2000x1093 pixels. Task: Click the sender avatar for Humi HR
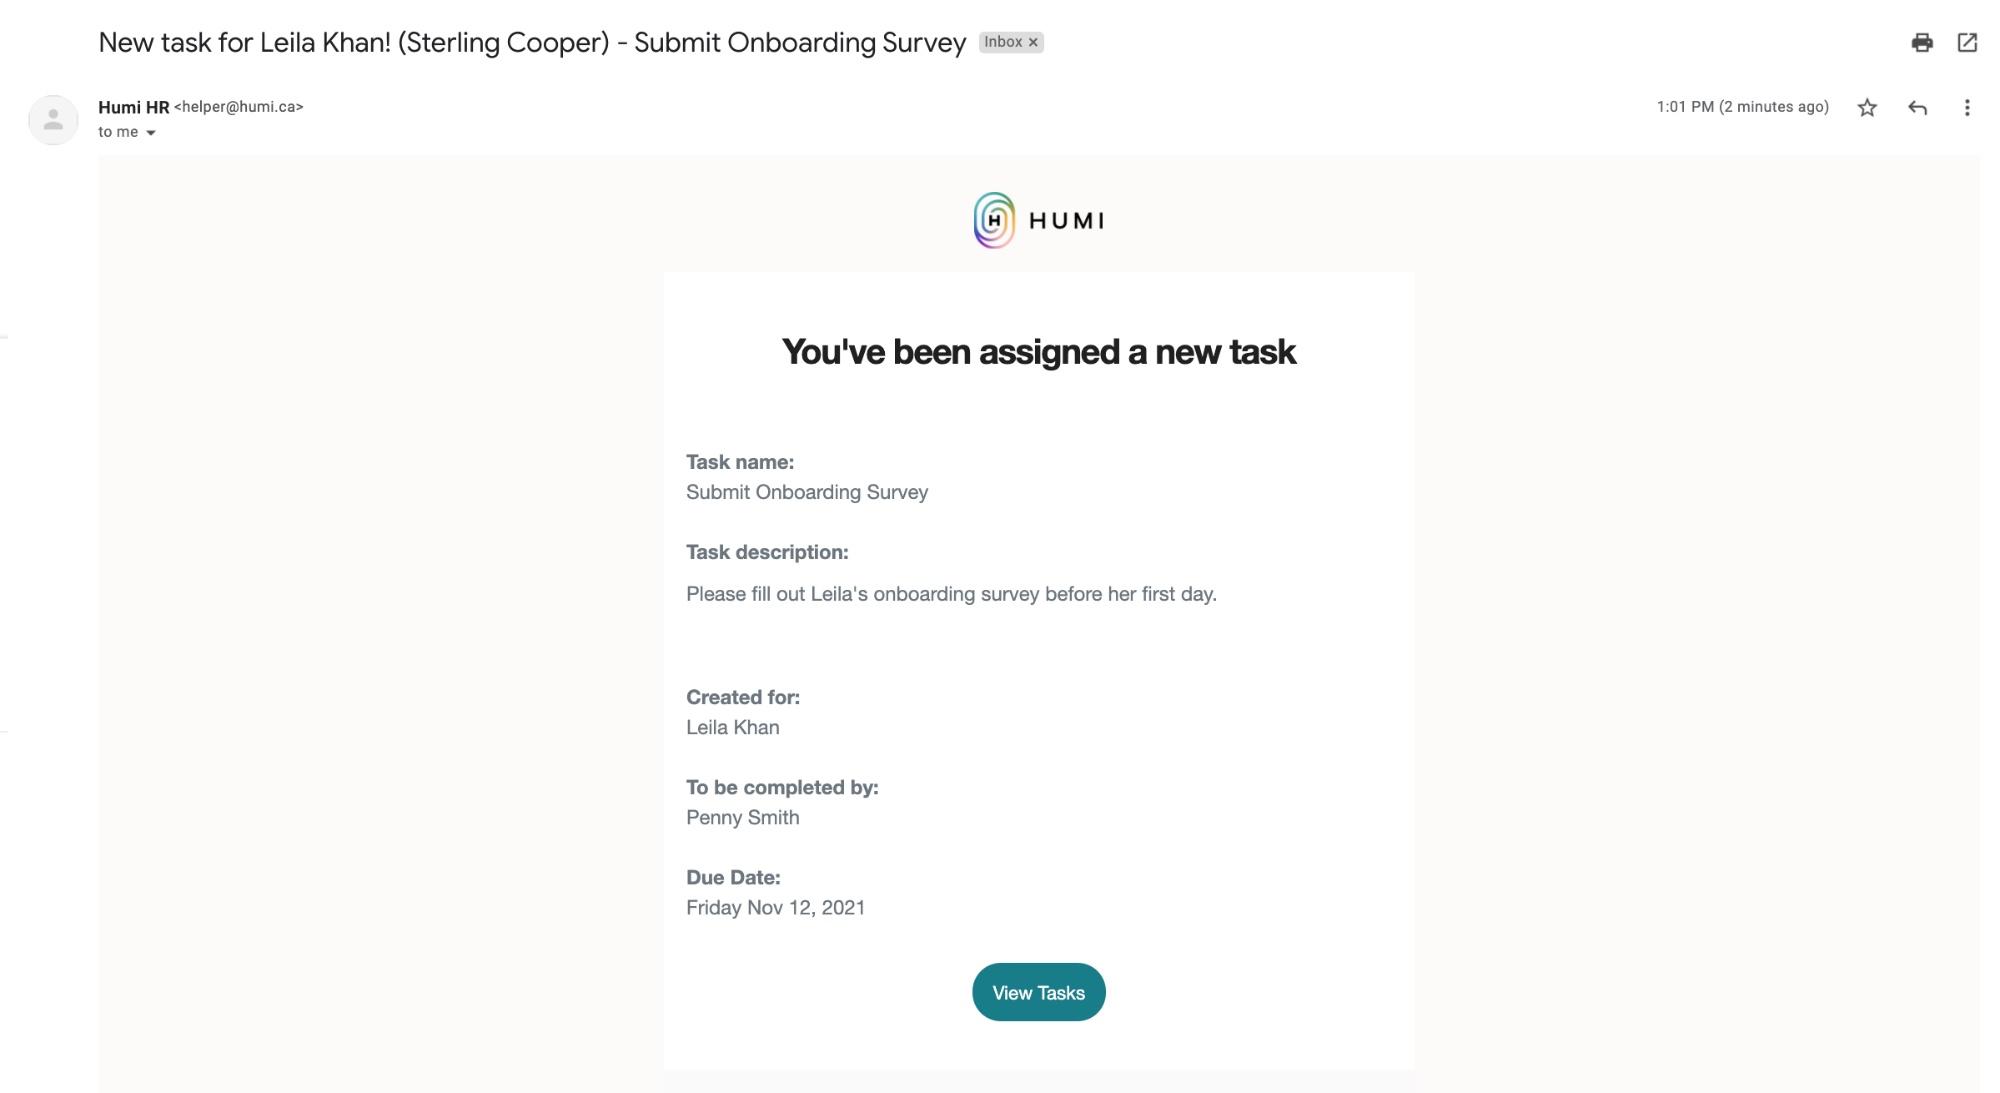[53, 120]
